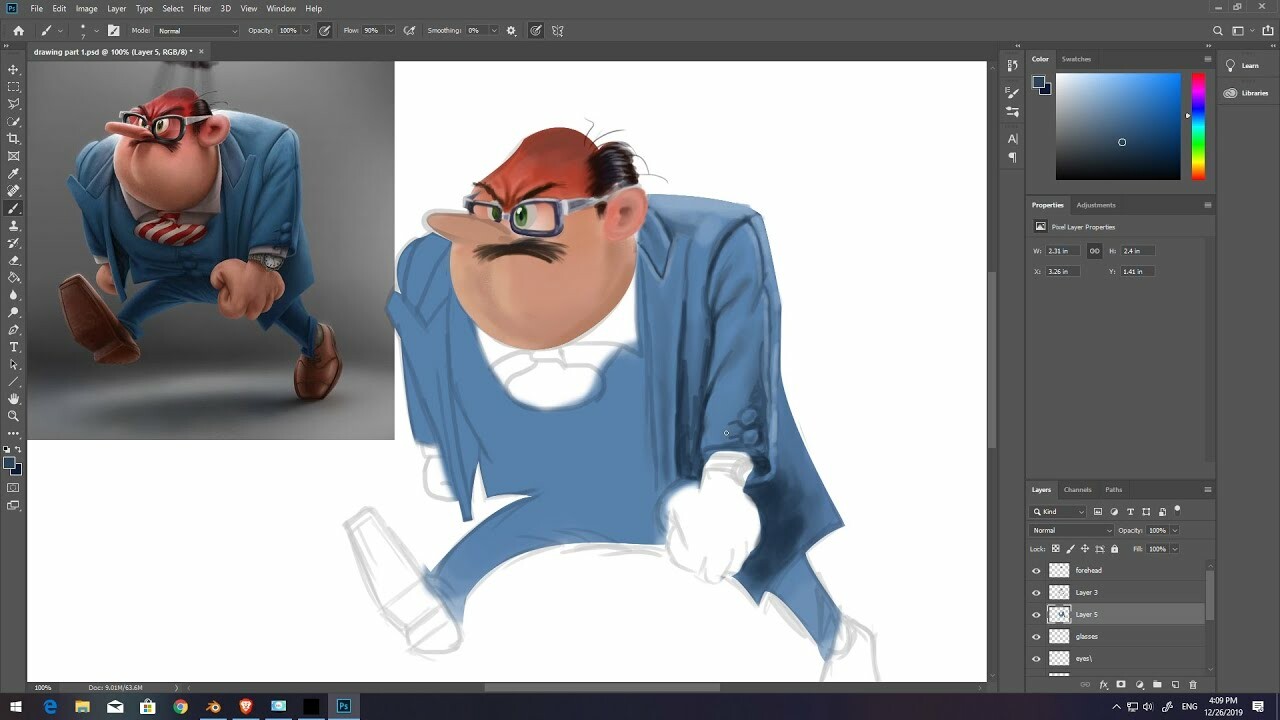Expand the layer blend mode dropdown
Screen dimensions: 1280x720
tap(1071, 530)
